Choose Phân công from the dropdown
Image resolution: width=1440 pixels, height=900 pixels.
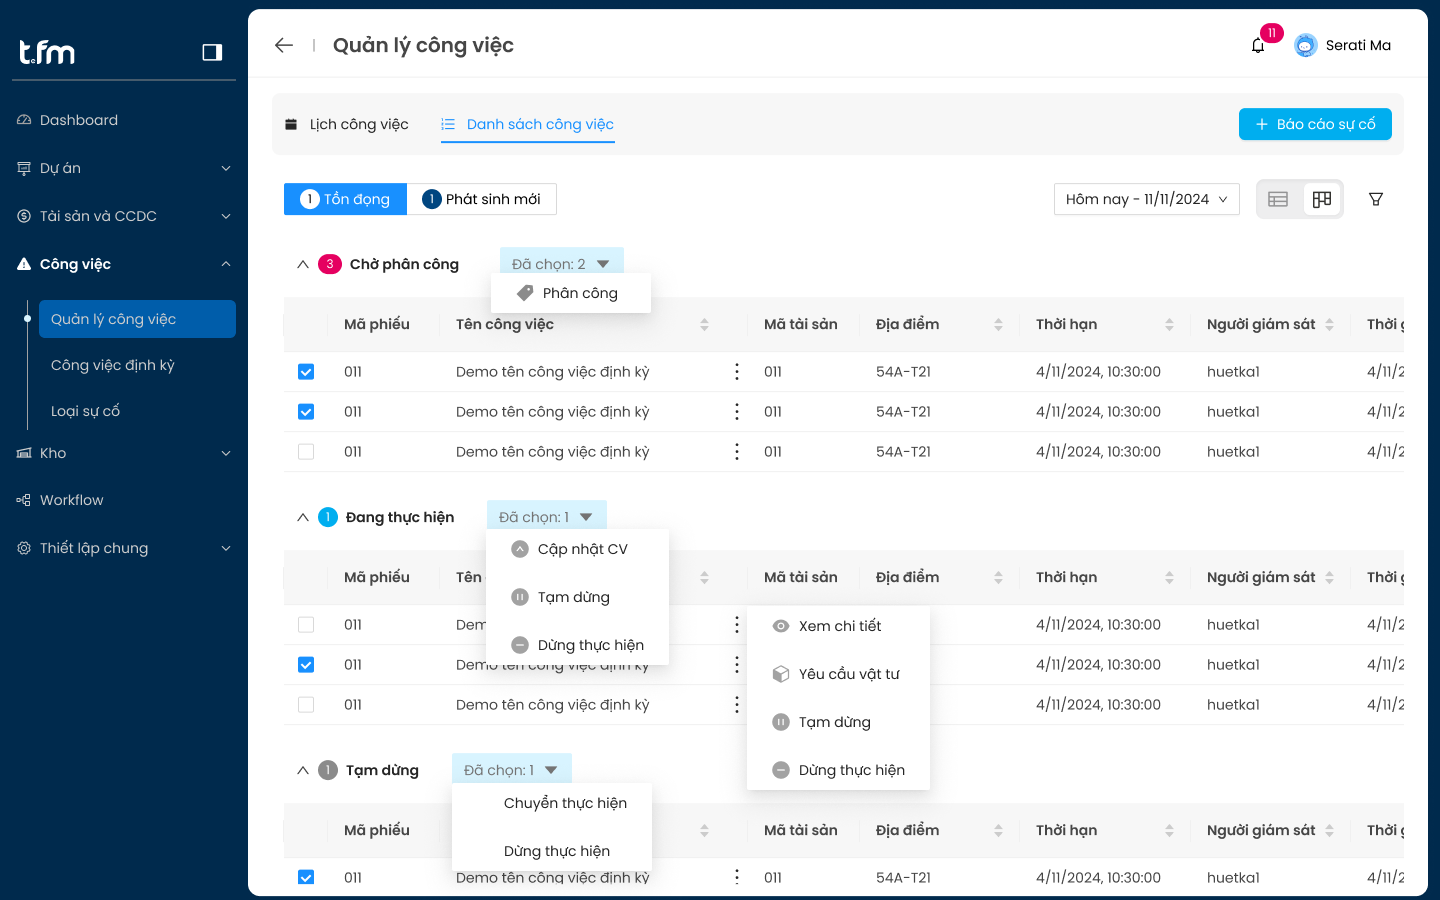(579, 293)
